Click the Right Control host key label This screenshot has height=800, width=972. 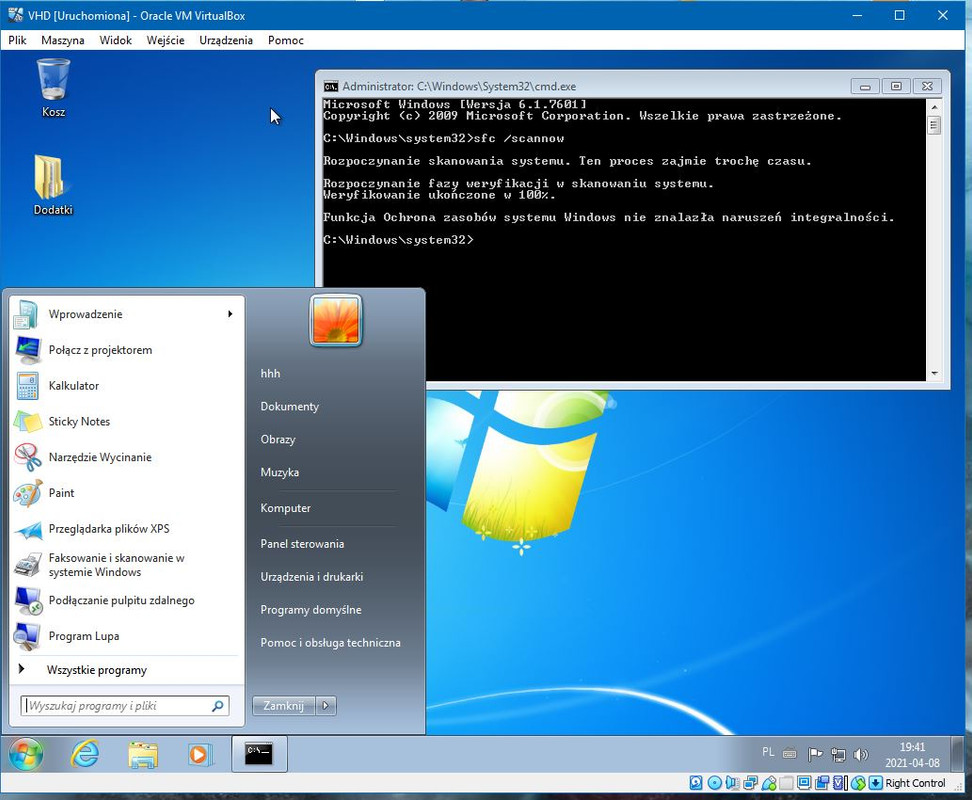tap(915, 783)
